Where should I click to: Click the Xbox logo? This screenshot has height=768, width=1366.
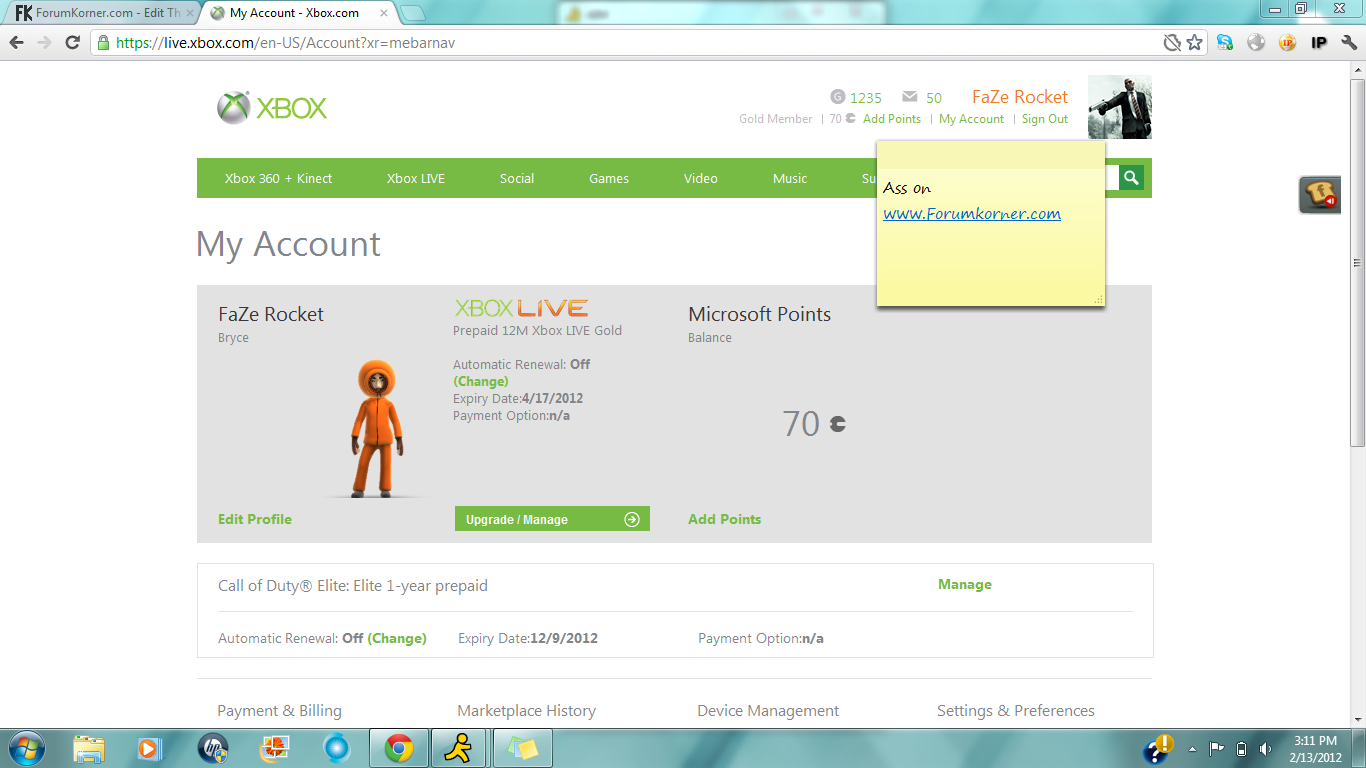[272, 108]
